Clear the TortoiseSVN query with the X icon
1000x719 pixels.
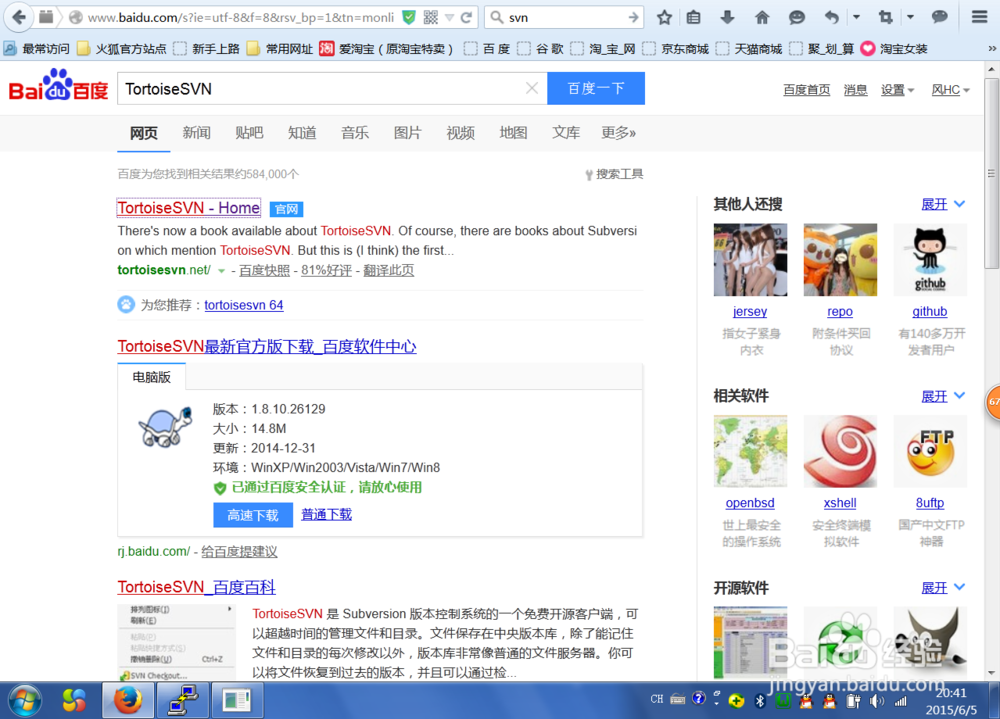(532, 89)
